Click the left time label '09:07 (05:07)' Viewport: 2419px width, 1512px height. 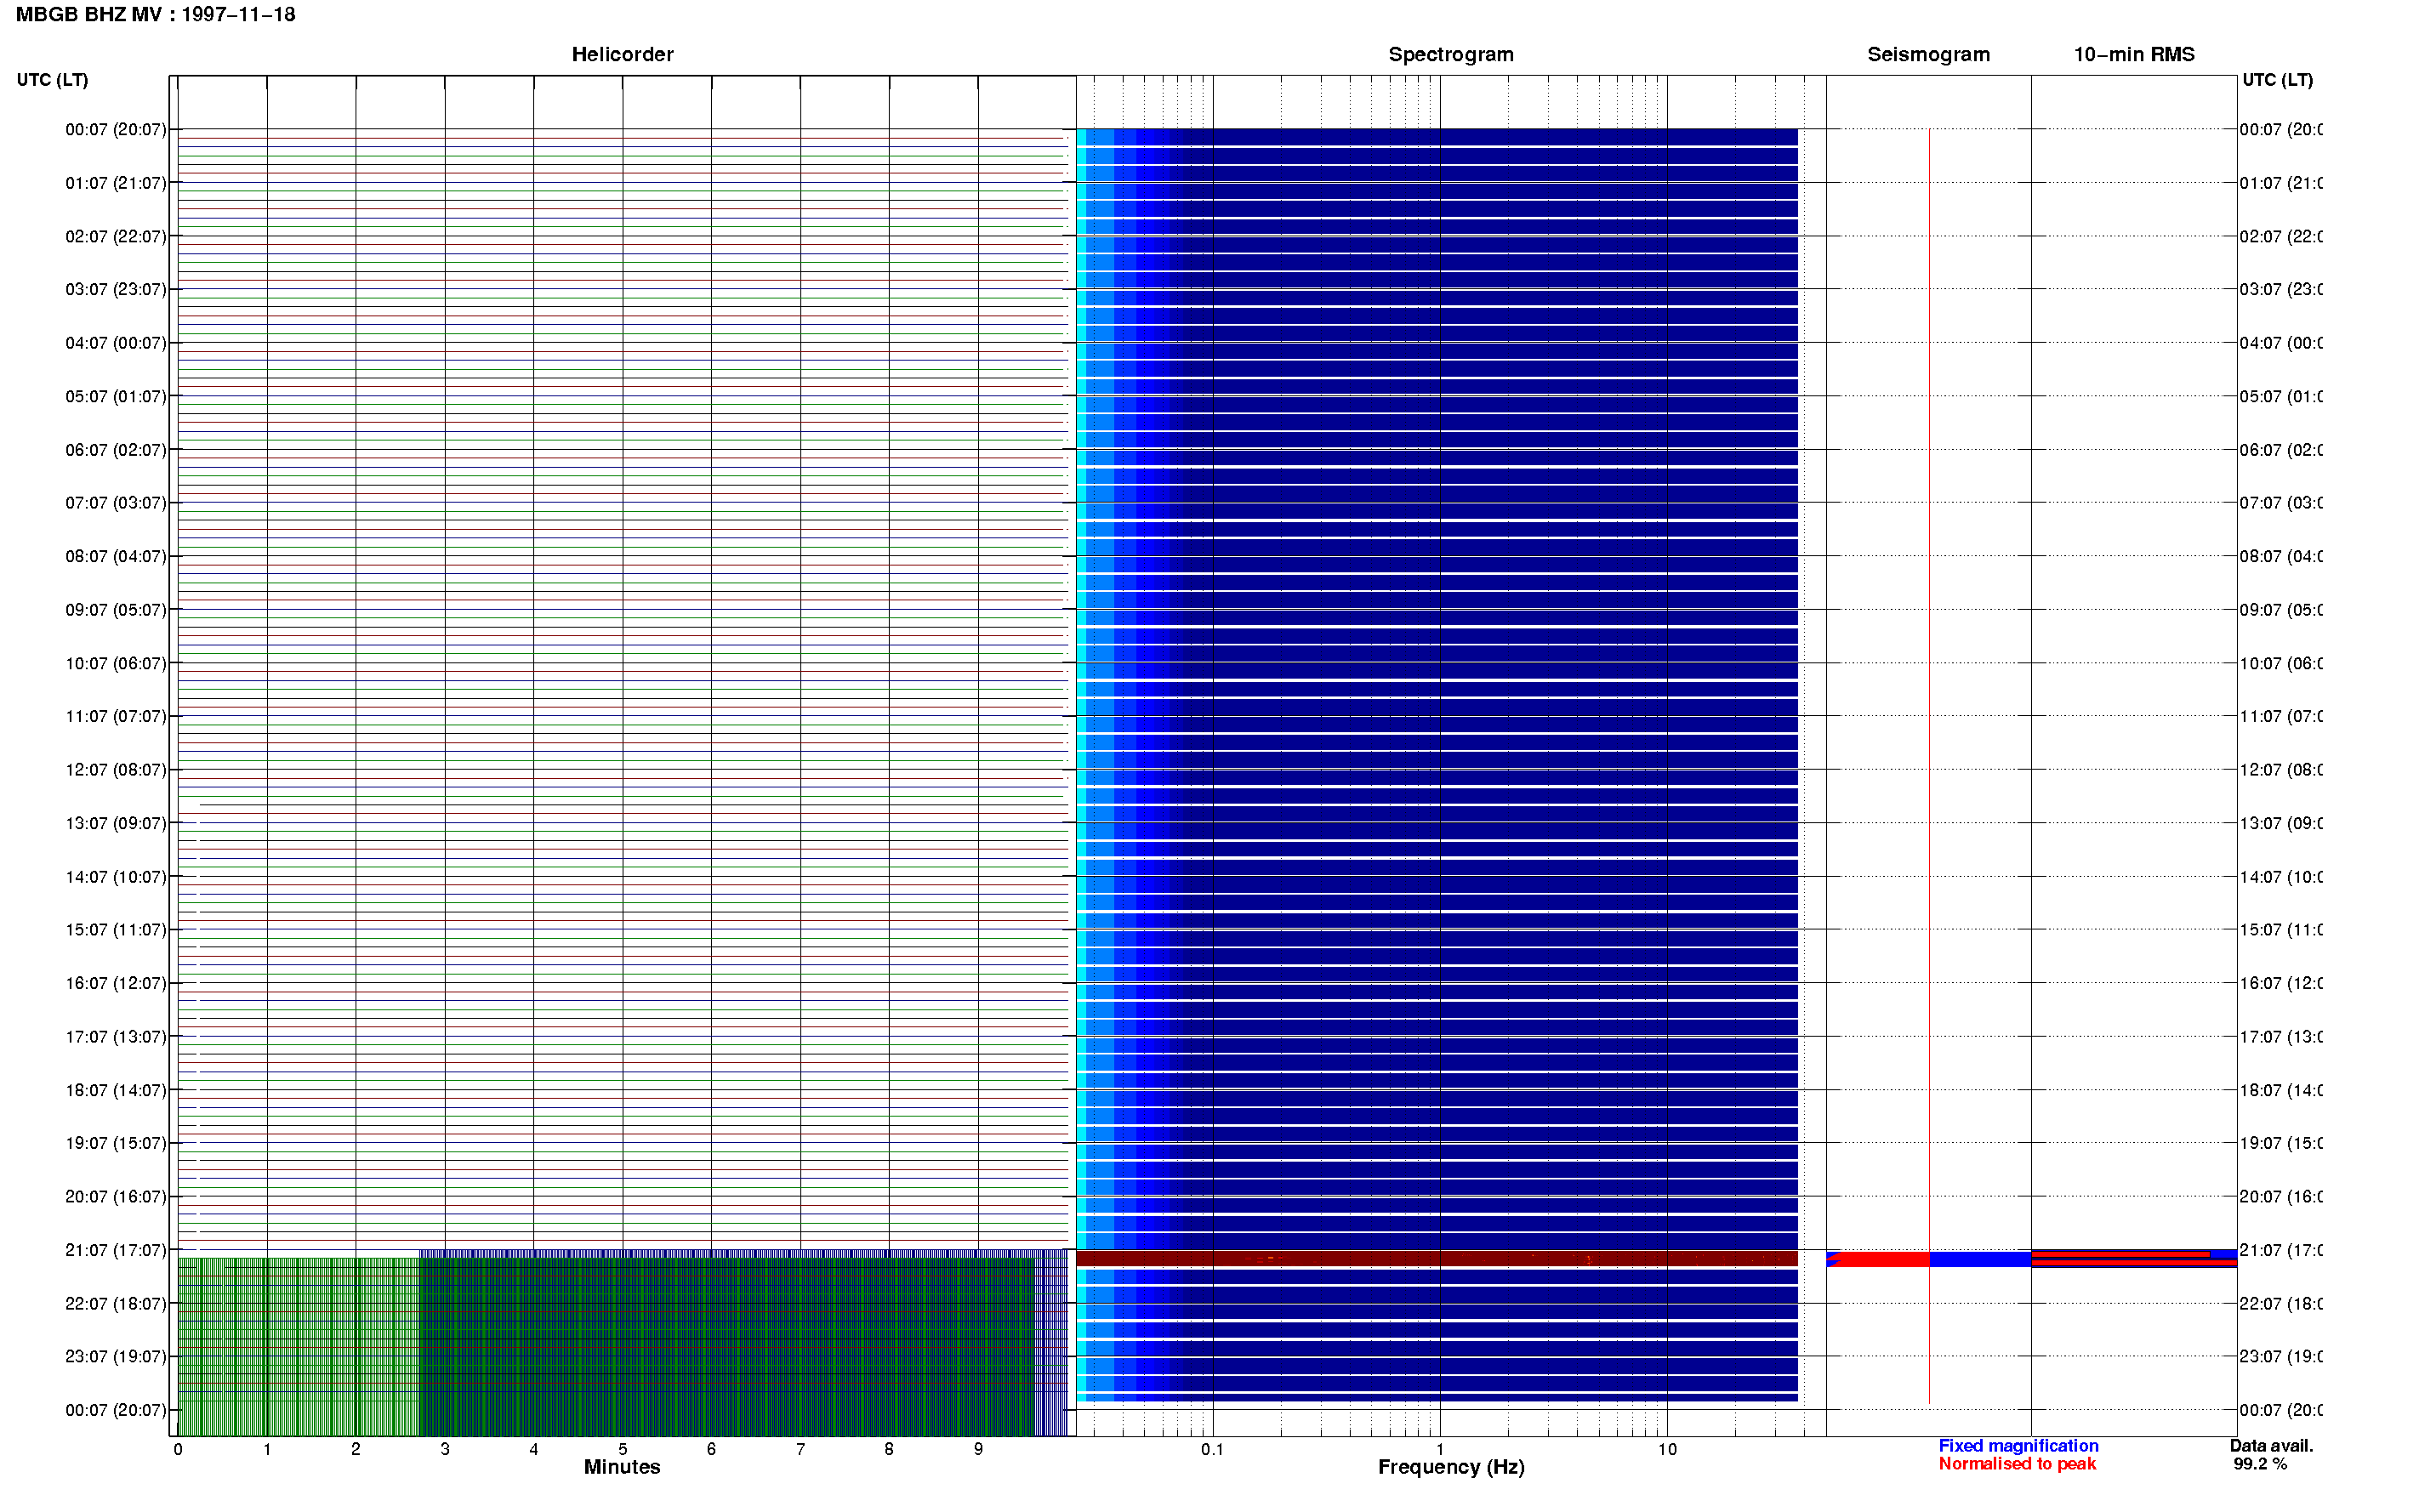pos(116,610)
